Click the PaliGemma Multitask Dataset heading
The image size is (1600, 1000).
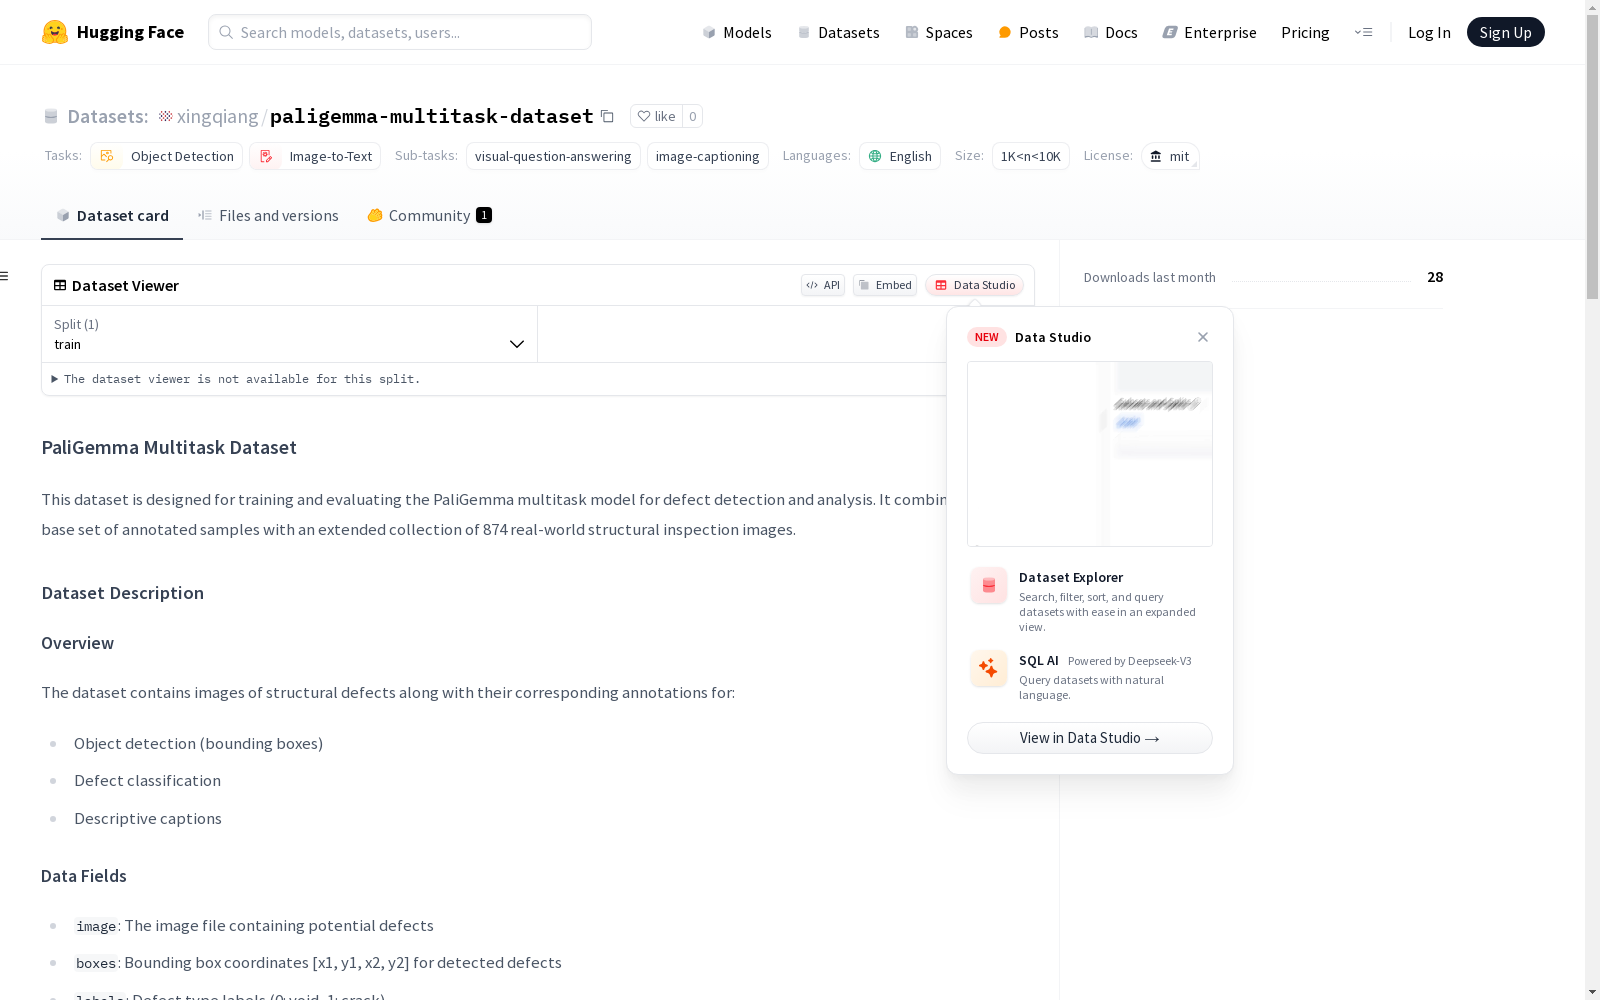tap(169, 447)
